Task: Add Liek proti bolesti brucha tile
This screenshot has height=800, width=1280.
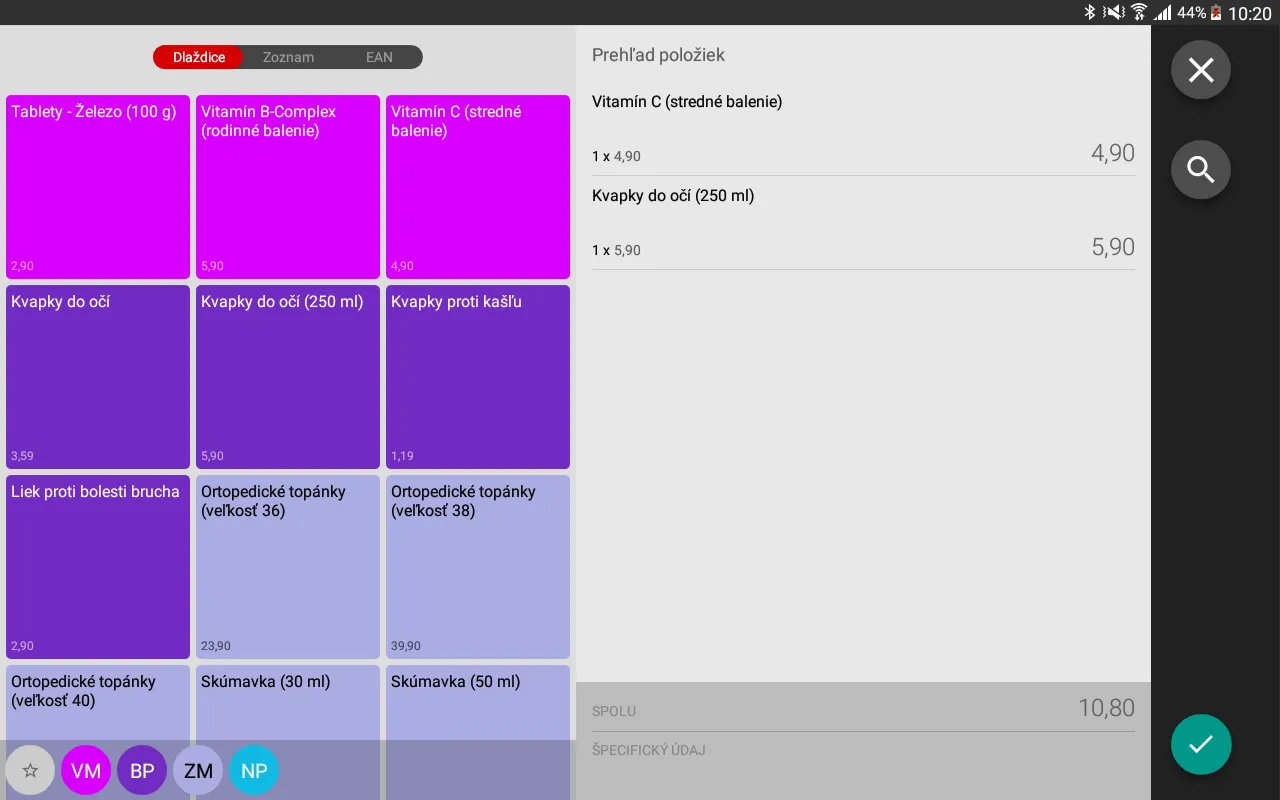Action: click(98, 567)
